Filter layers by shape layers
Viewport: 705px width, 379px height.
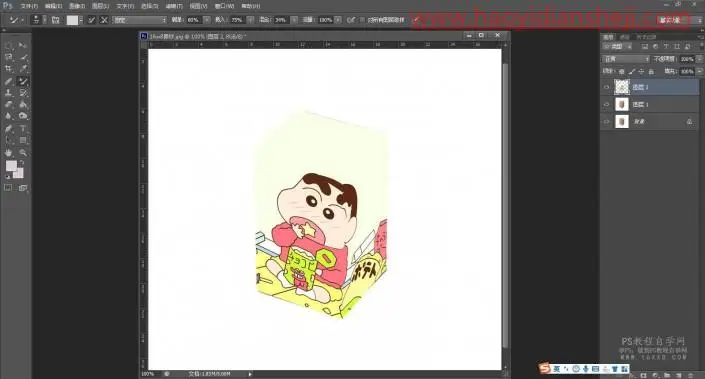pyautogui.click(x=677, y=46)
